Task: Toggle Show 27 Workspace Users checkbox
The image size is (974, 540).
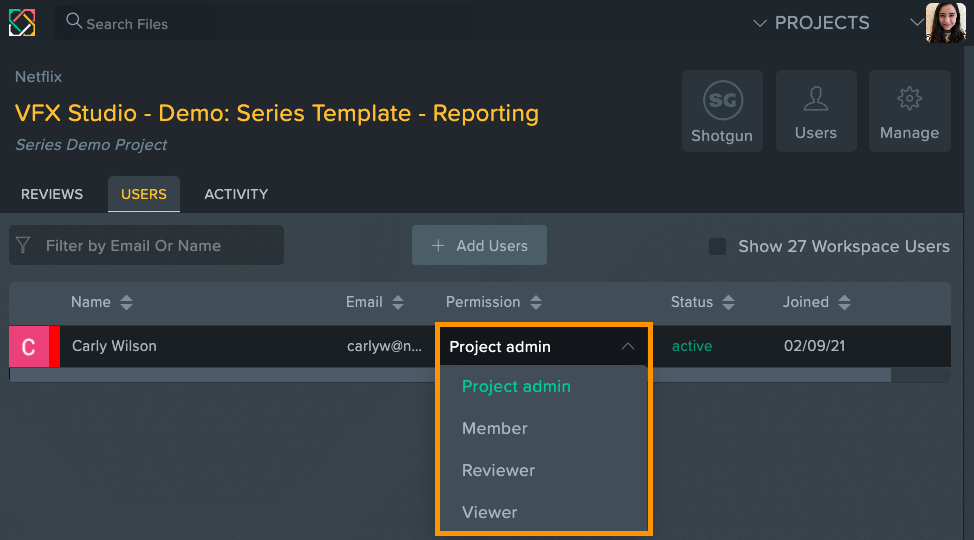Action: [717, 246]
